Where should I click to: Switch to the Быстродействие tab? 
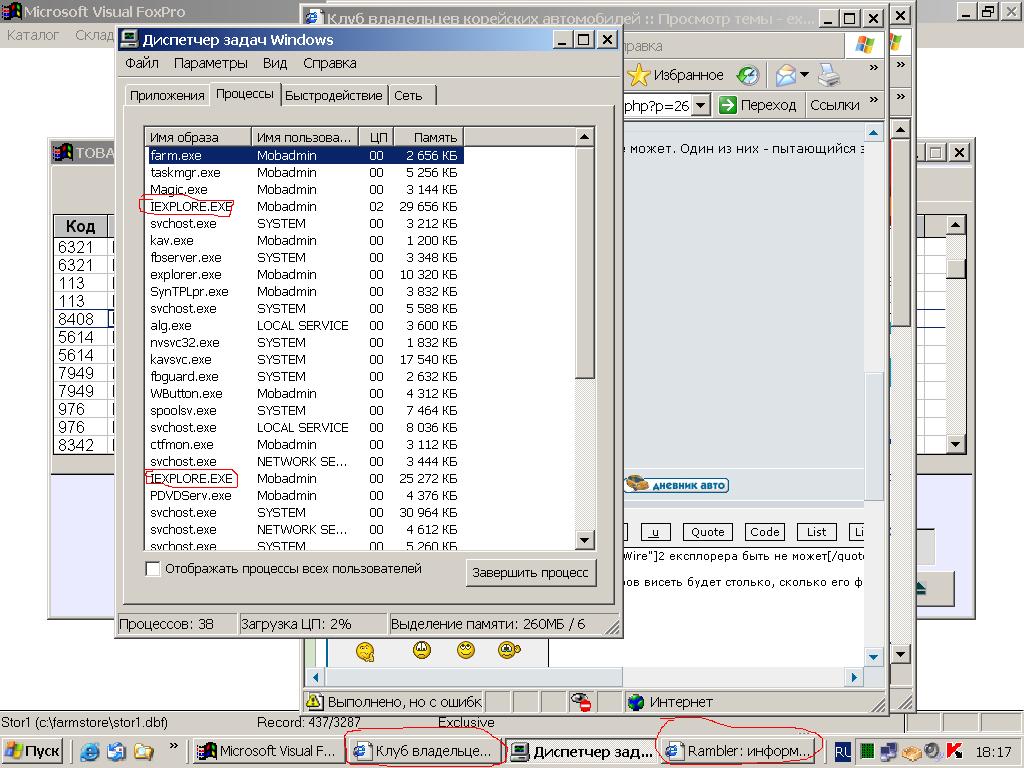333,95
